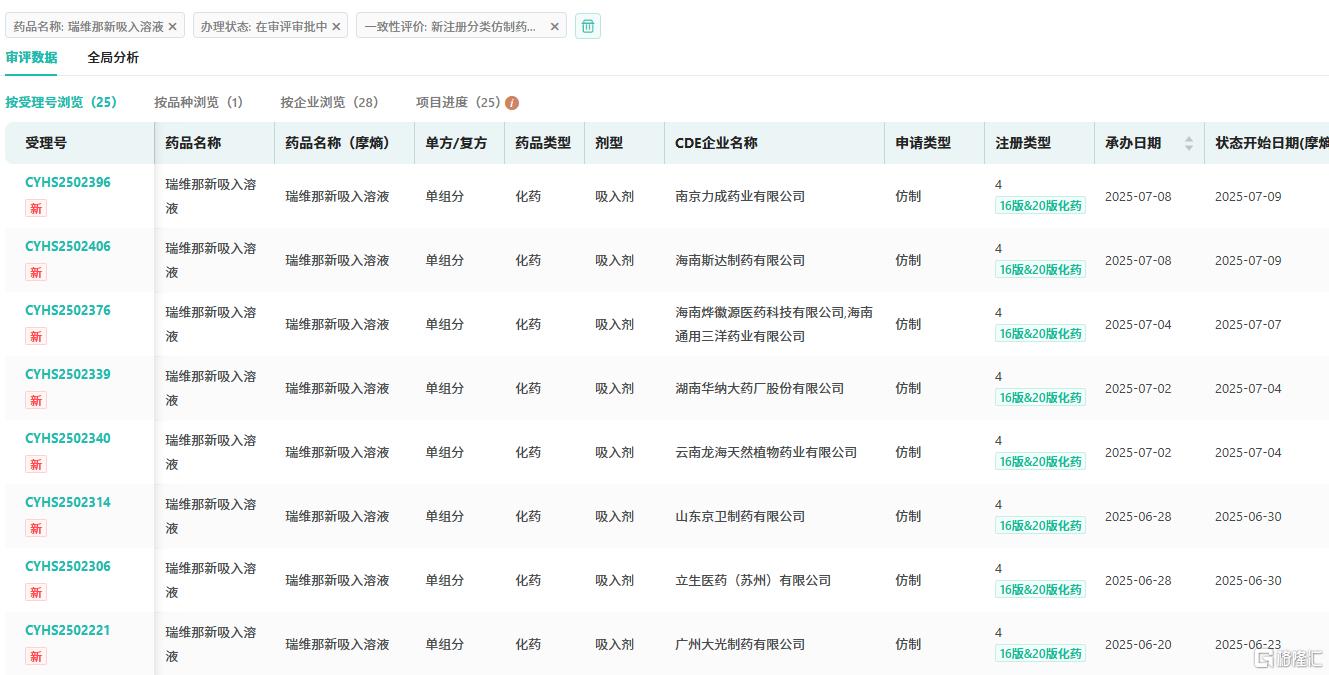Open acceptance number CYHS2502376

[x=68, y=310]
